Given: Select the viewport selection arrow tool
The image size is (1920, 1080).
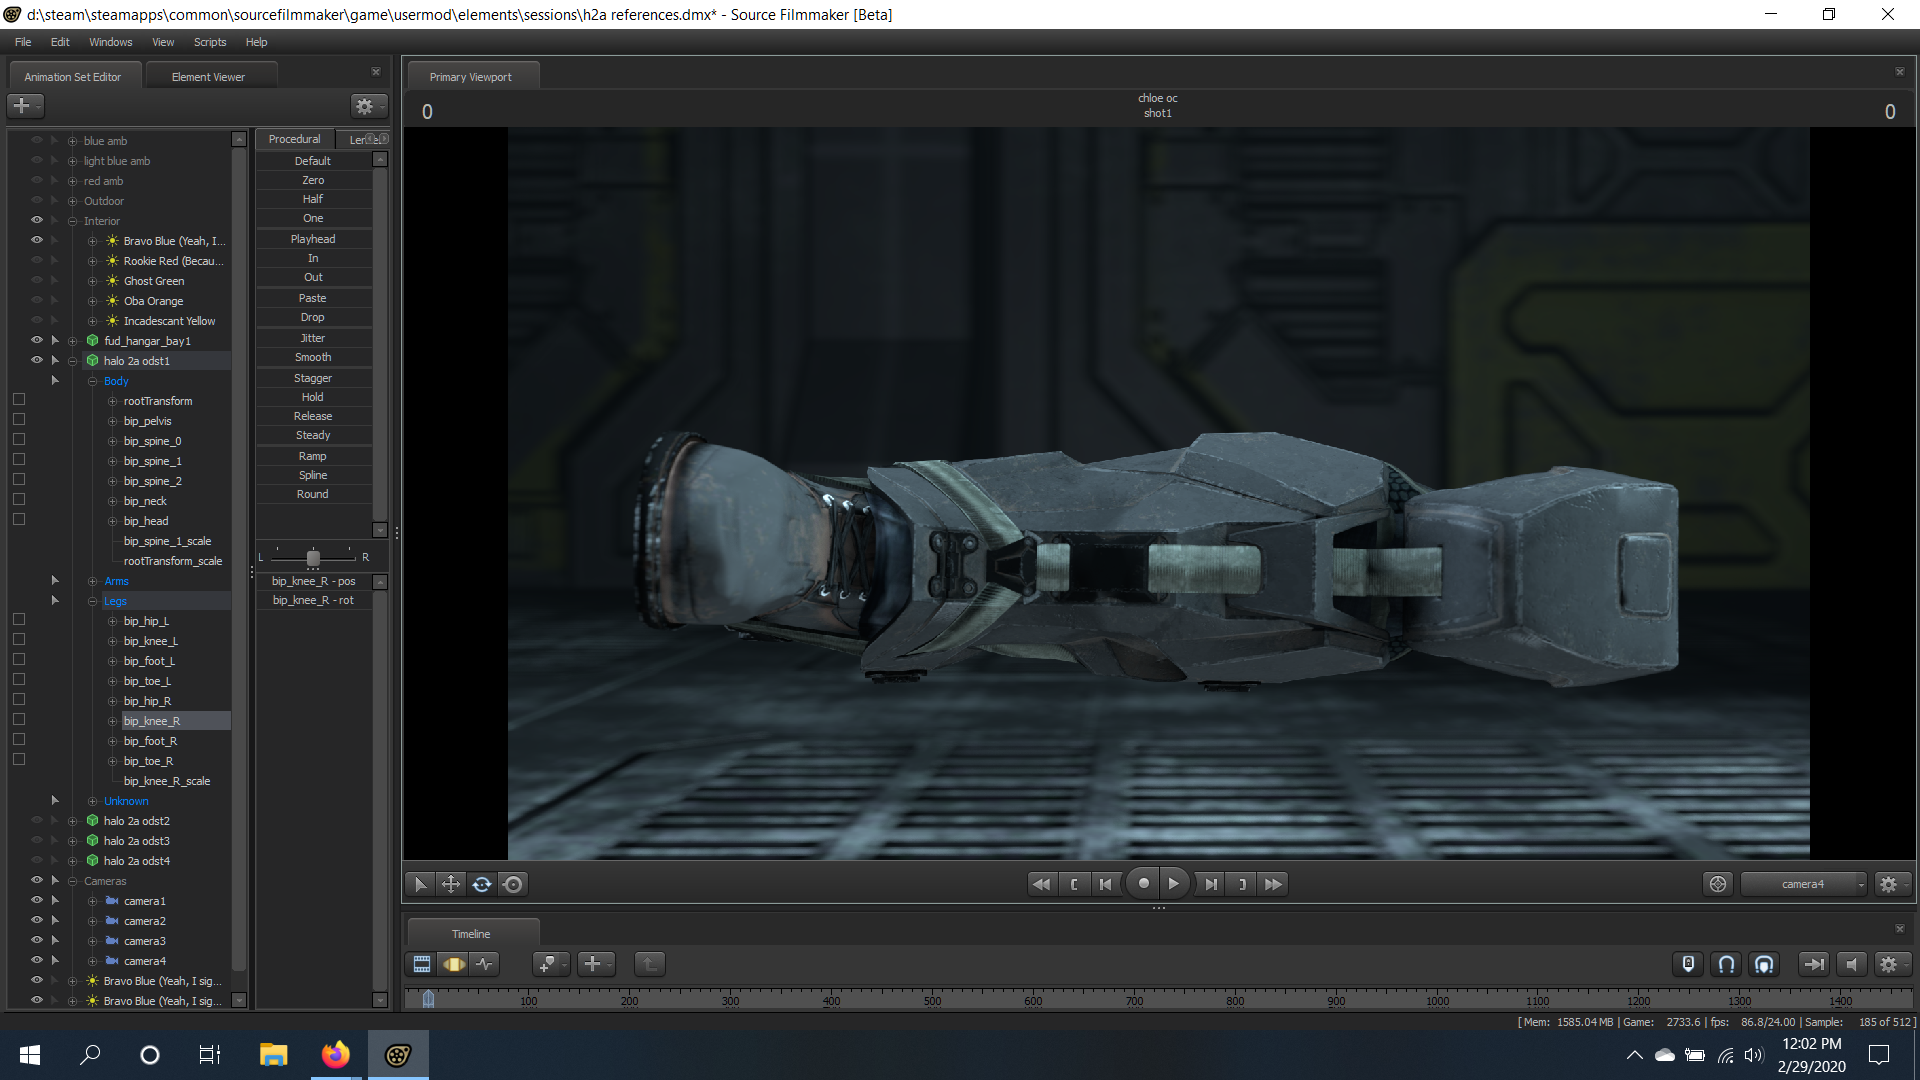Looking at the screenshot, I should (x=420, y=884).
